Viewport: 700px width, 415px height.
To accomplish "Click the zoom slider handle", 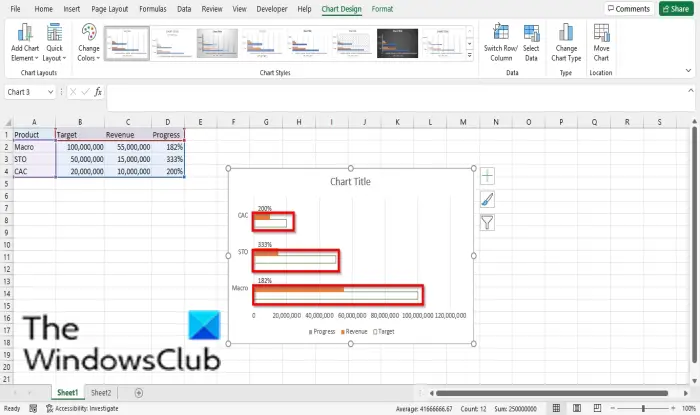I will (x=643, y=408).
